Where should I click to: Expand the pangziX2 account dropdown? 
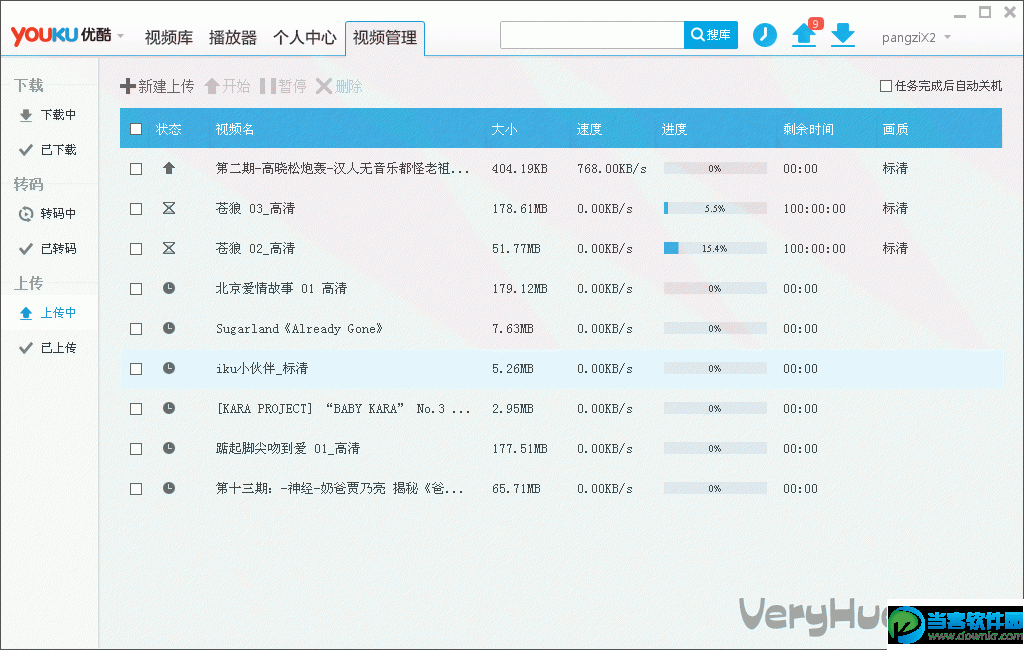click(x=947, y=38)
